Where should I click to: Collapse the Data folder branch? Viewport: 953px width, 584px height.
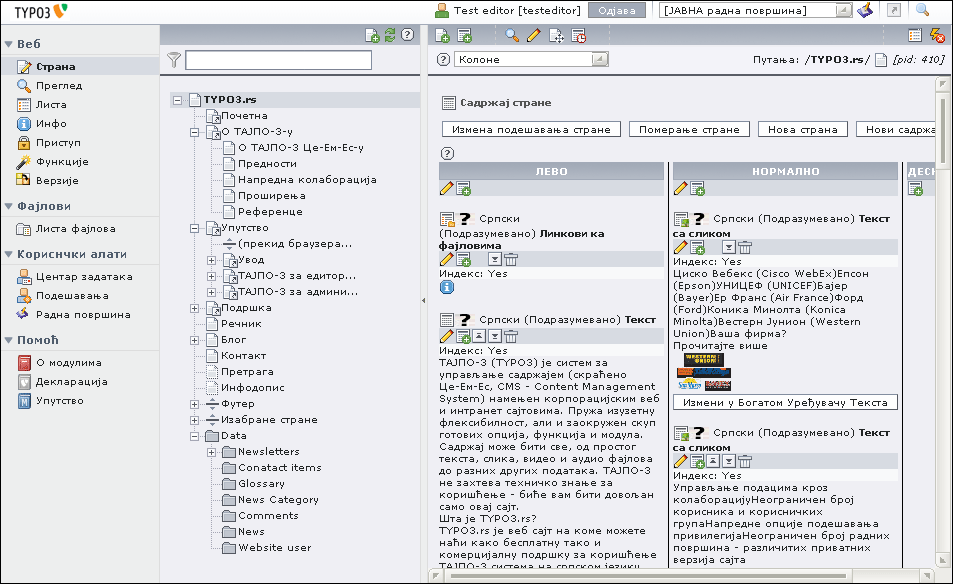[194, 436]
